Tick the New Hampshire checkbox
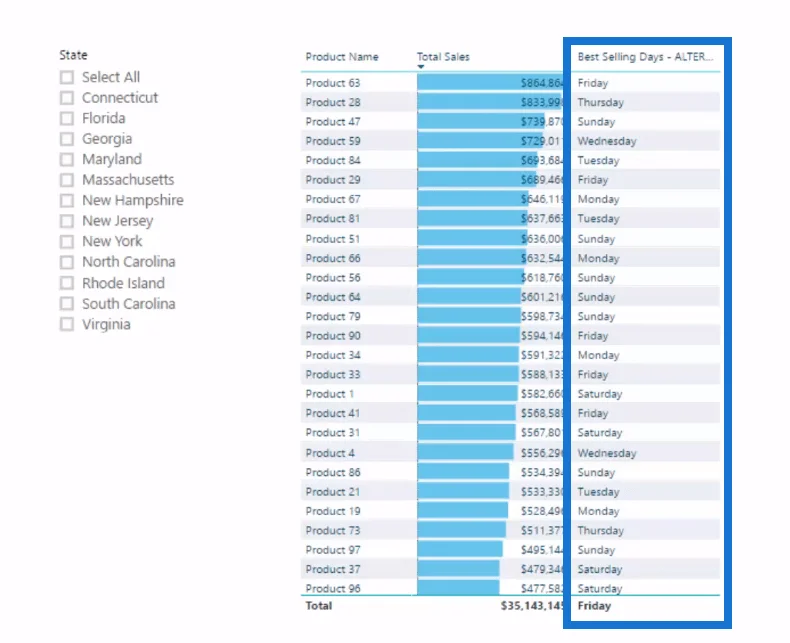The image size is (790, 643). pyautogui.click(x=67, y=201)
